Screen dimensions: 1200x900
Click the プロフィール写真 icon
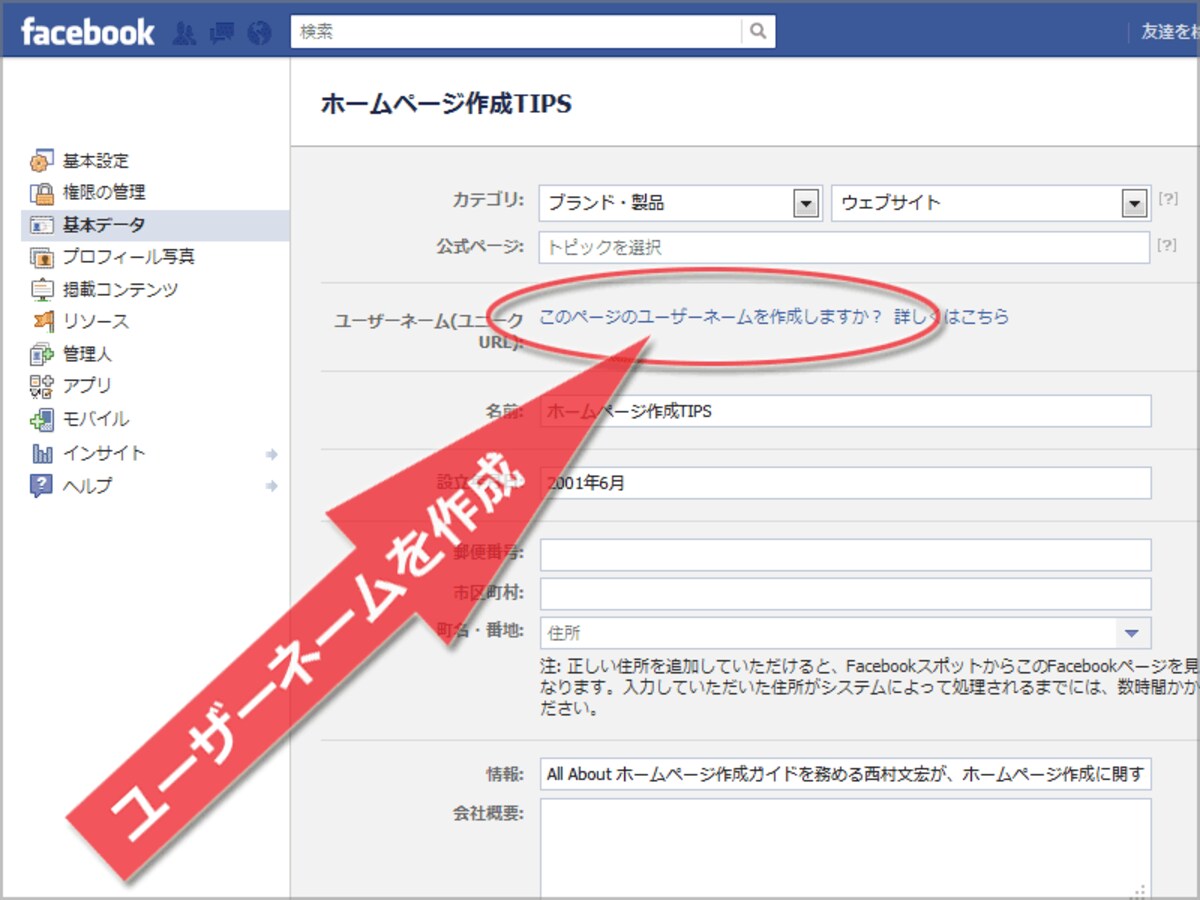(x=42, y=258)
